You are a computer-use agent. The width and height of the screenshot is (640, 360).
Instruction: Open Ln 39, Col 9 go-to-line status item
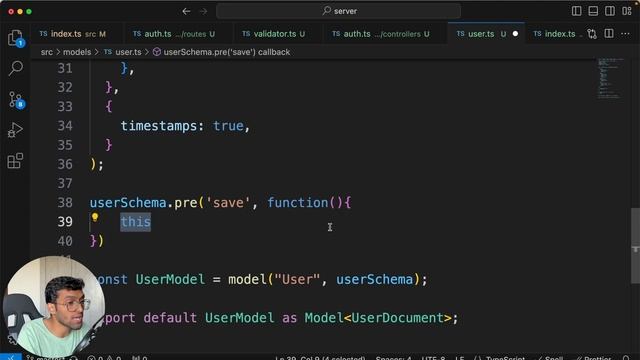click(320, 358)
